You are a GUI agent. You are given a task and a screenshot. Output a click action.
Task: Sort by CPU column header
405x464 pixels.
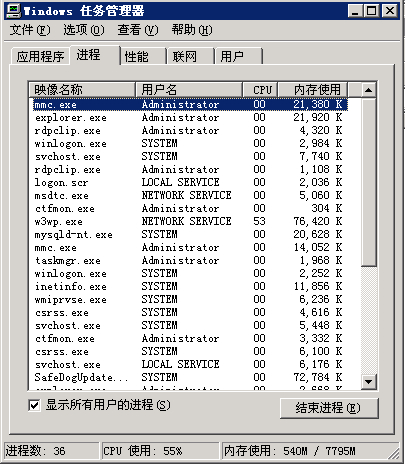[x=260, y=90]
